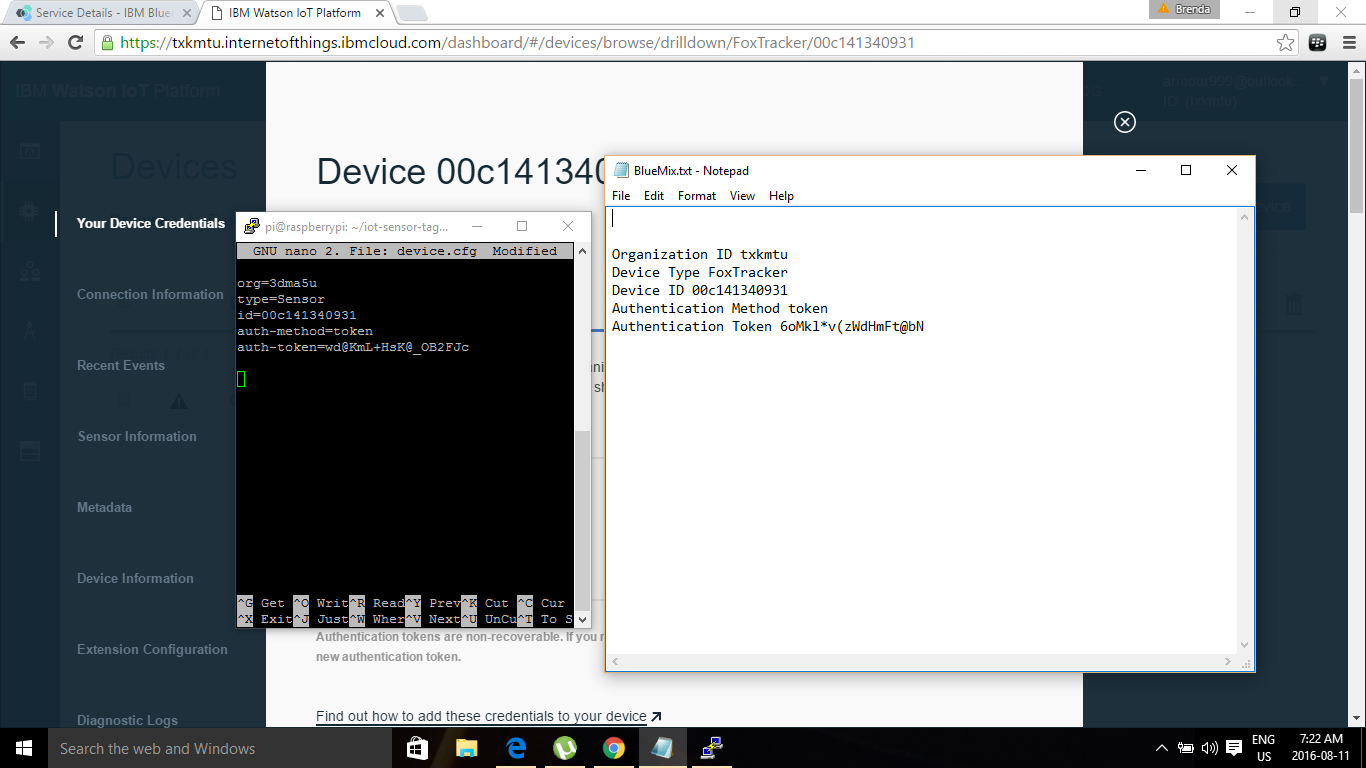Image resolution: width=1366 pixels, height=768 pixels.
Task: Click the Notepad icon in the BlueMix.txt title bar
Action: tap(621, 171)
